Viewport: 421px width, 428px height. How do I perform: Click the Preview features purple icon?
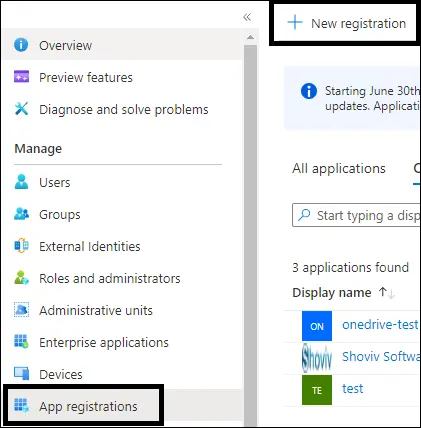pos(21,77)
